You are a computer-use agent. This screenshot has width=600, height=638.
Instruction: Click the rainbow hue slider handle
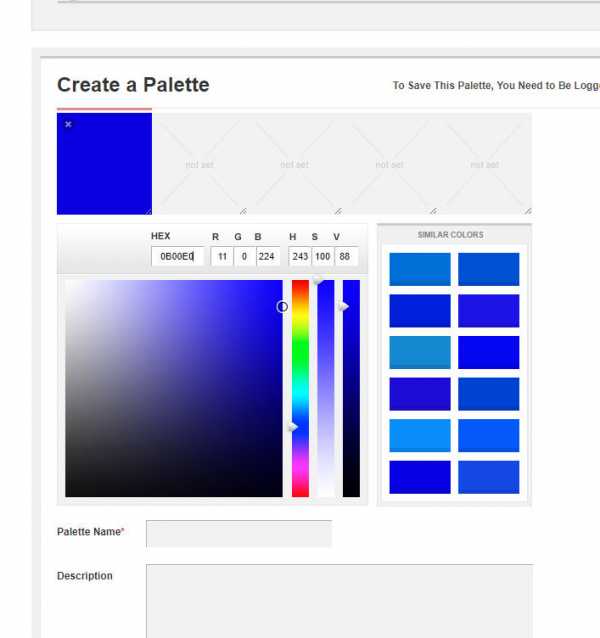tap(293, 427)
